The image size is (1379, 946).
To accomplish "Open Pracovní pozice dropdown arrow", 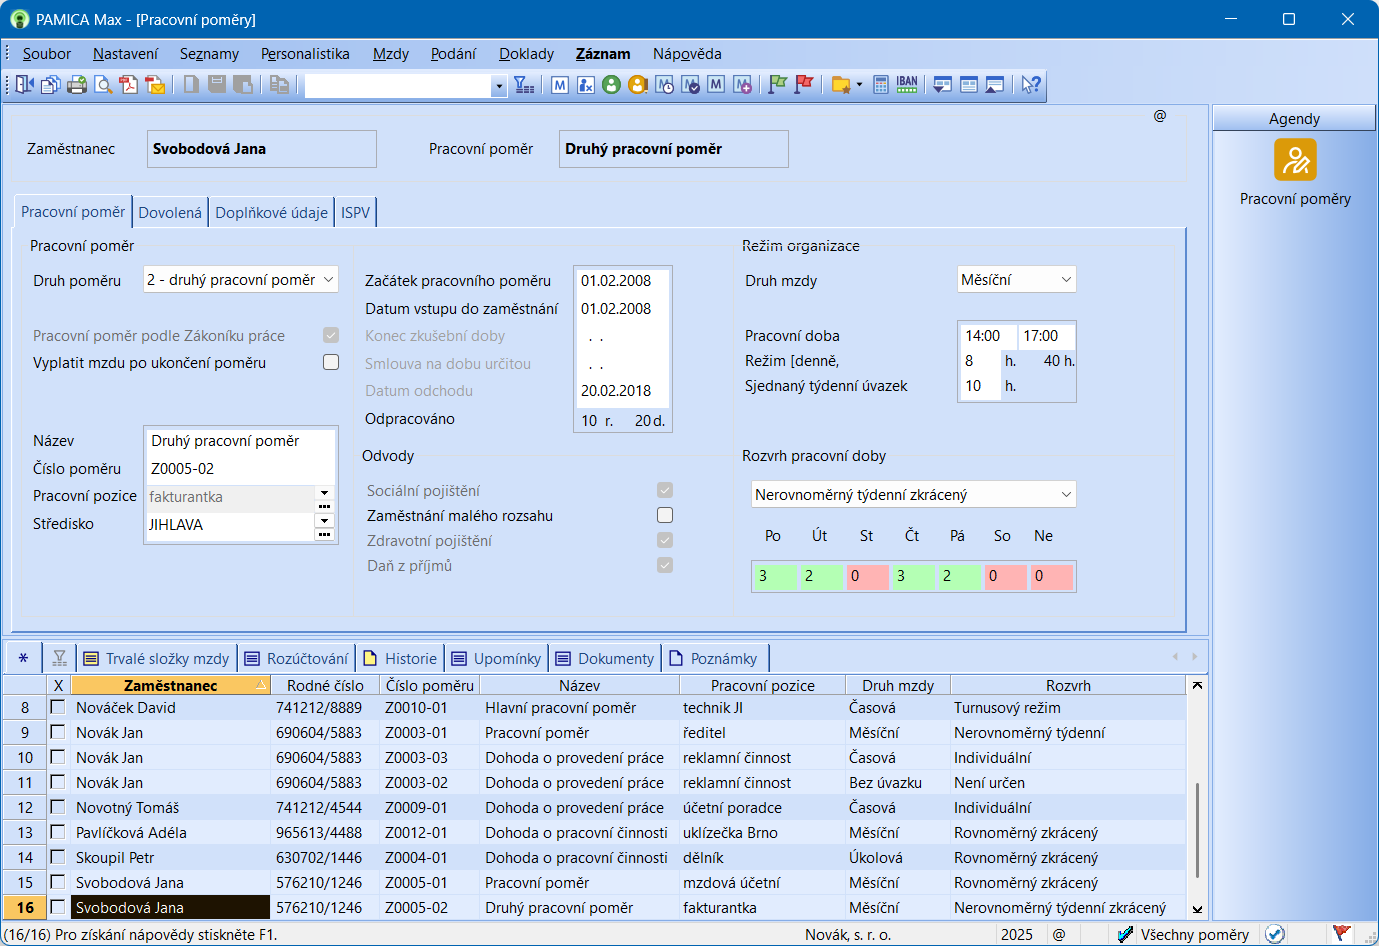I will pyautogui.click(x=324, y=492).
